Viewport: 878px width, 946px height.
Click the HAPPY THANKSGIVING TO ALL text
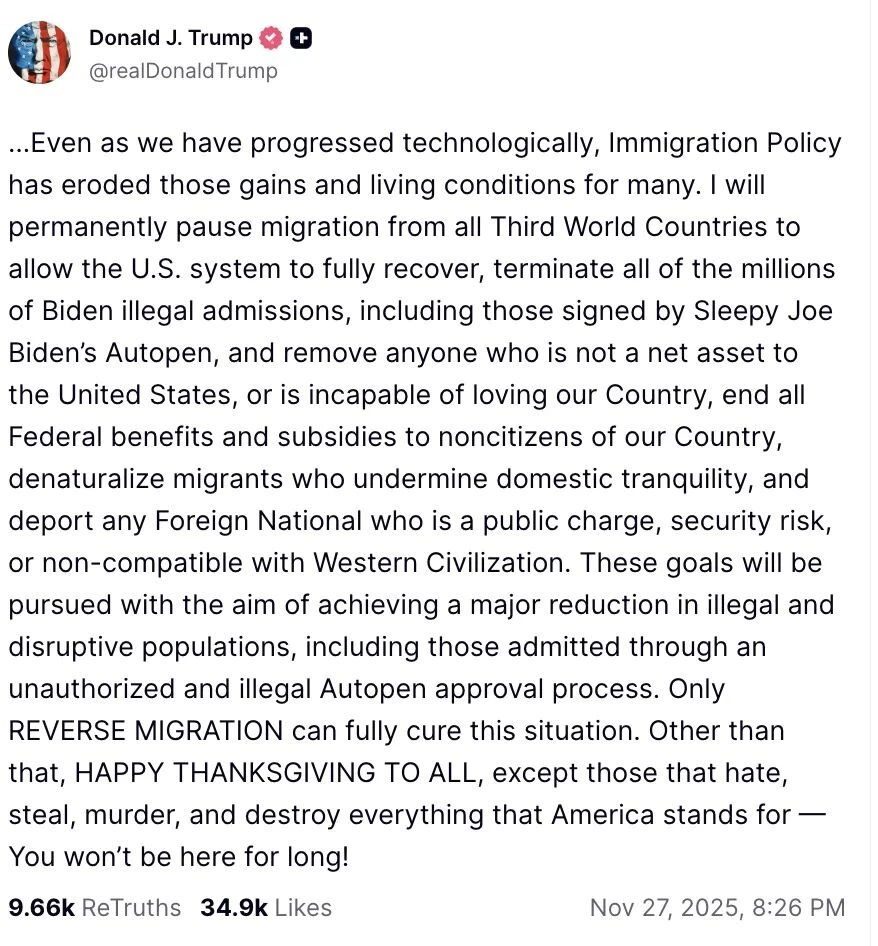275,773
